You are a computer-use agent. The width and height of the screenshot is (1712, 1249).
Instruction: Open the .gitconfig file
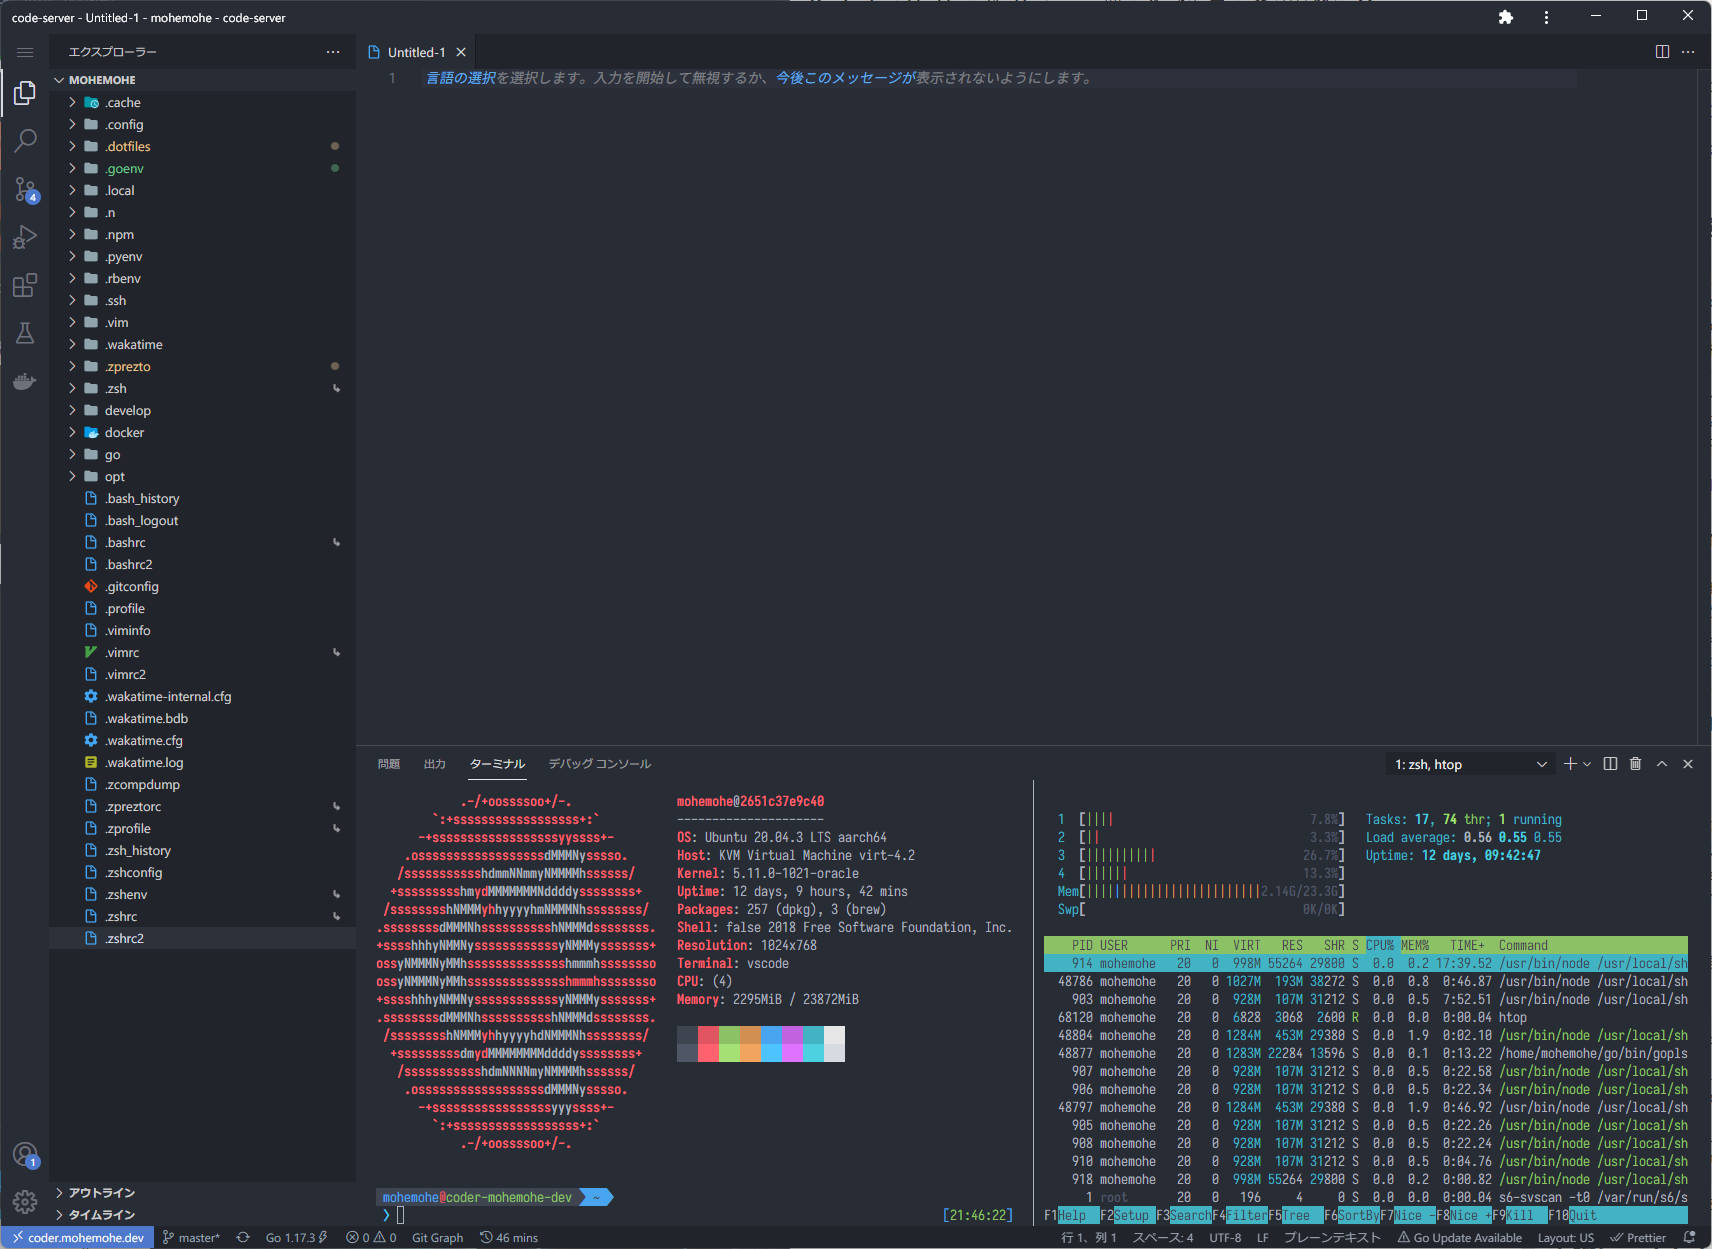202,587
